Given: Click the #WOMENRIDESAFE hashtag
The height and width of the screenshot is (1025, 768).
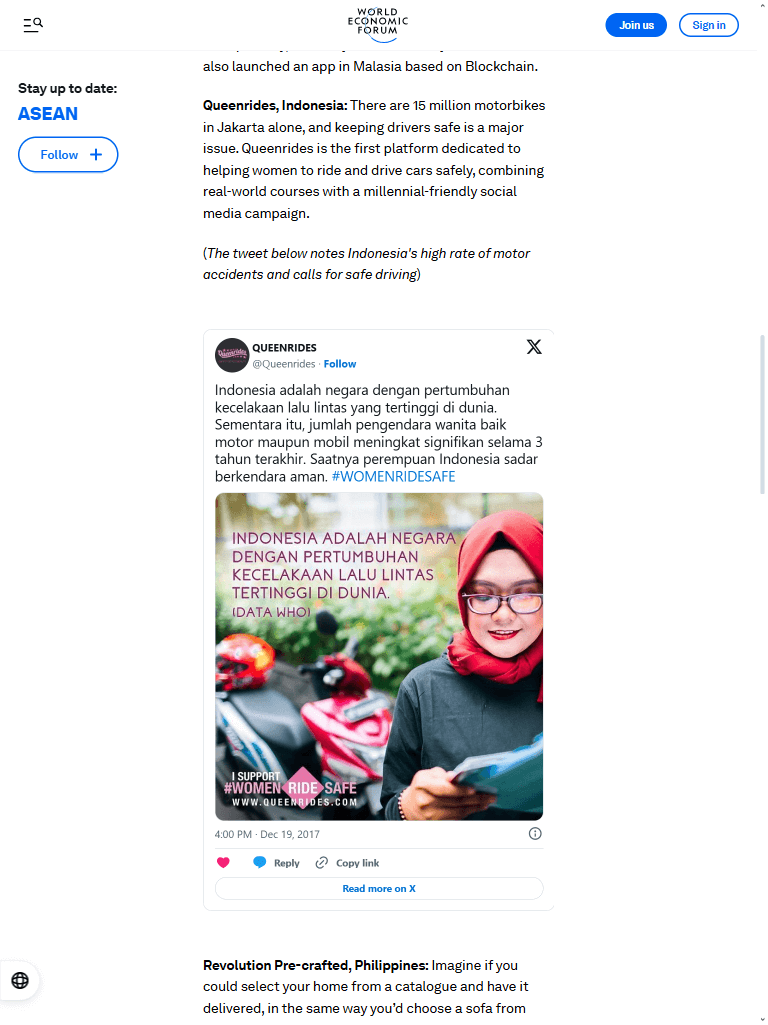Looking at the screenshot, I should (393, 477).
